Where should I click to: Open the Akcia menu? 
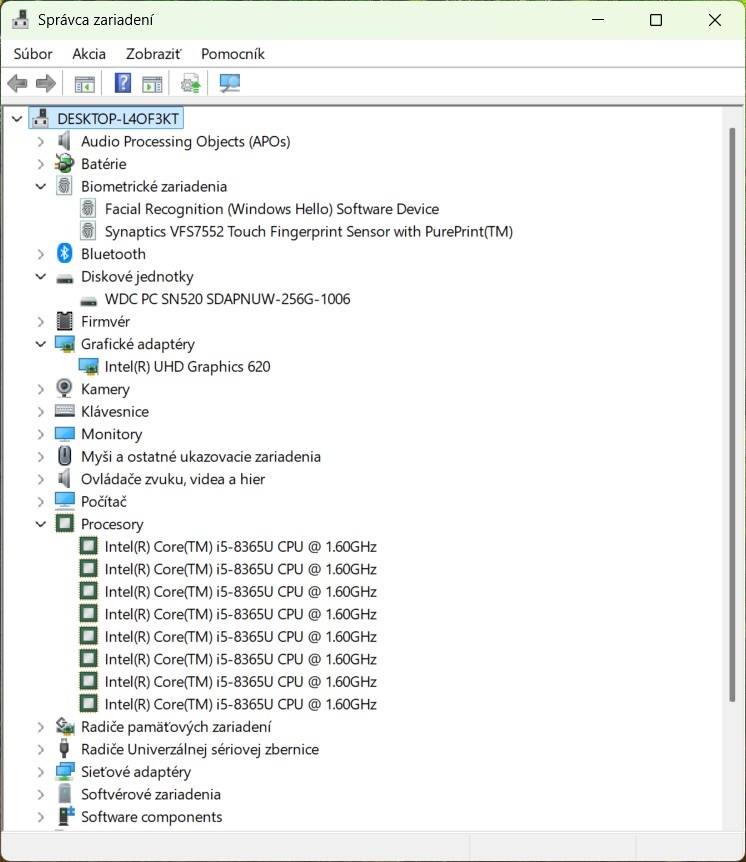89,54
